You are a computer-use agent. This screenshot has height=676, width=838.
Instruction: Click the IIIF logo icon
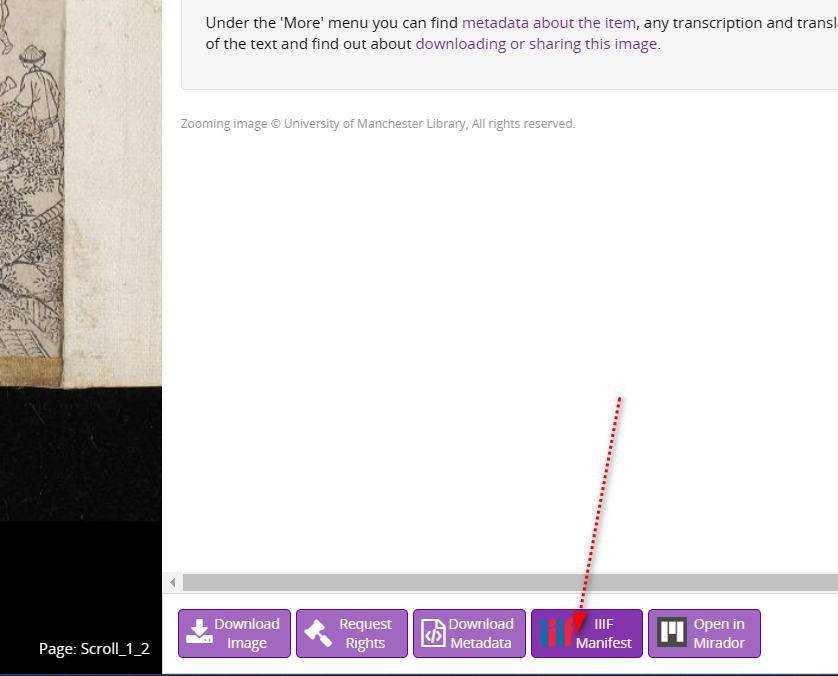click(x=556, y=633)
